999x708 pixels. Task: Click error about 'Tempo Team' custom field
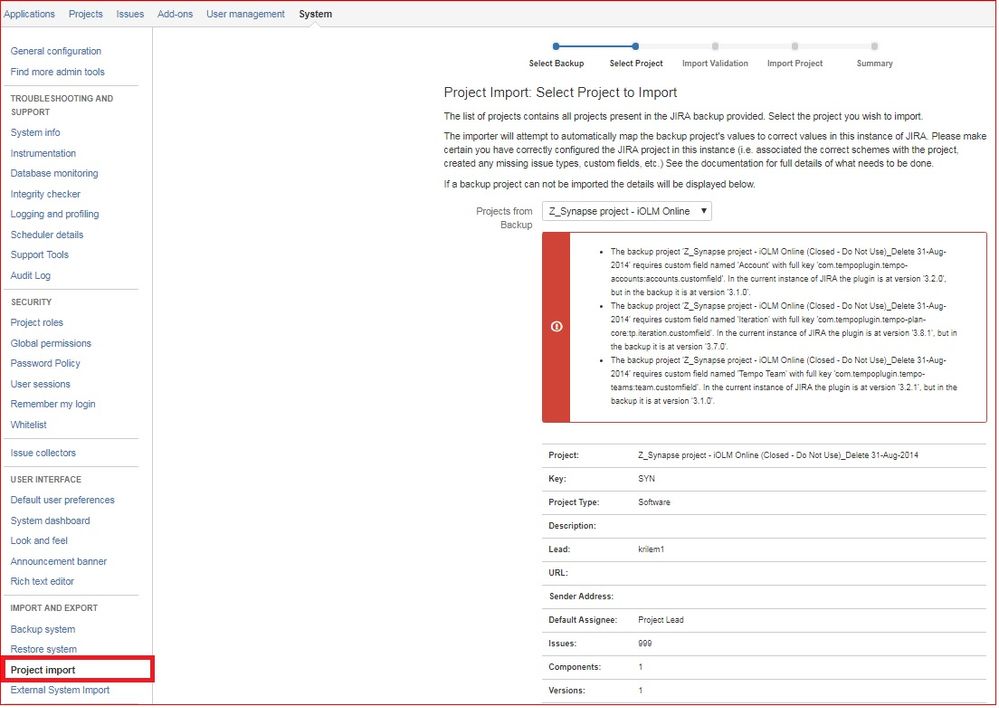784,380
